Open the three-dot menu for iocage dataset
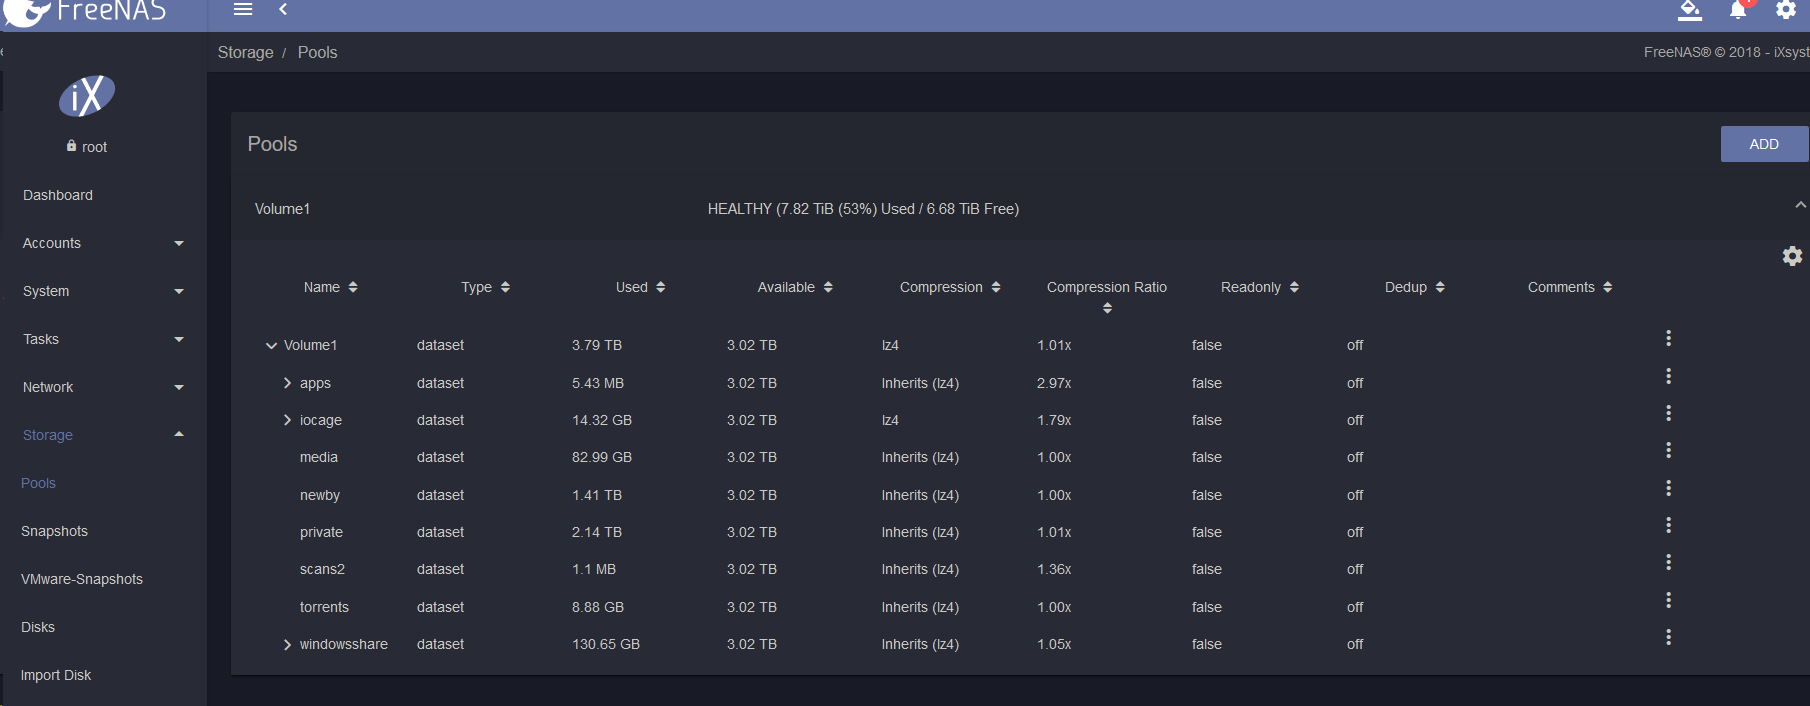The height and width of the screenshot is (706, 1810). point(1668,413)
